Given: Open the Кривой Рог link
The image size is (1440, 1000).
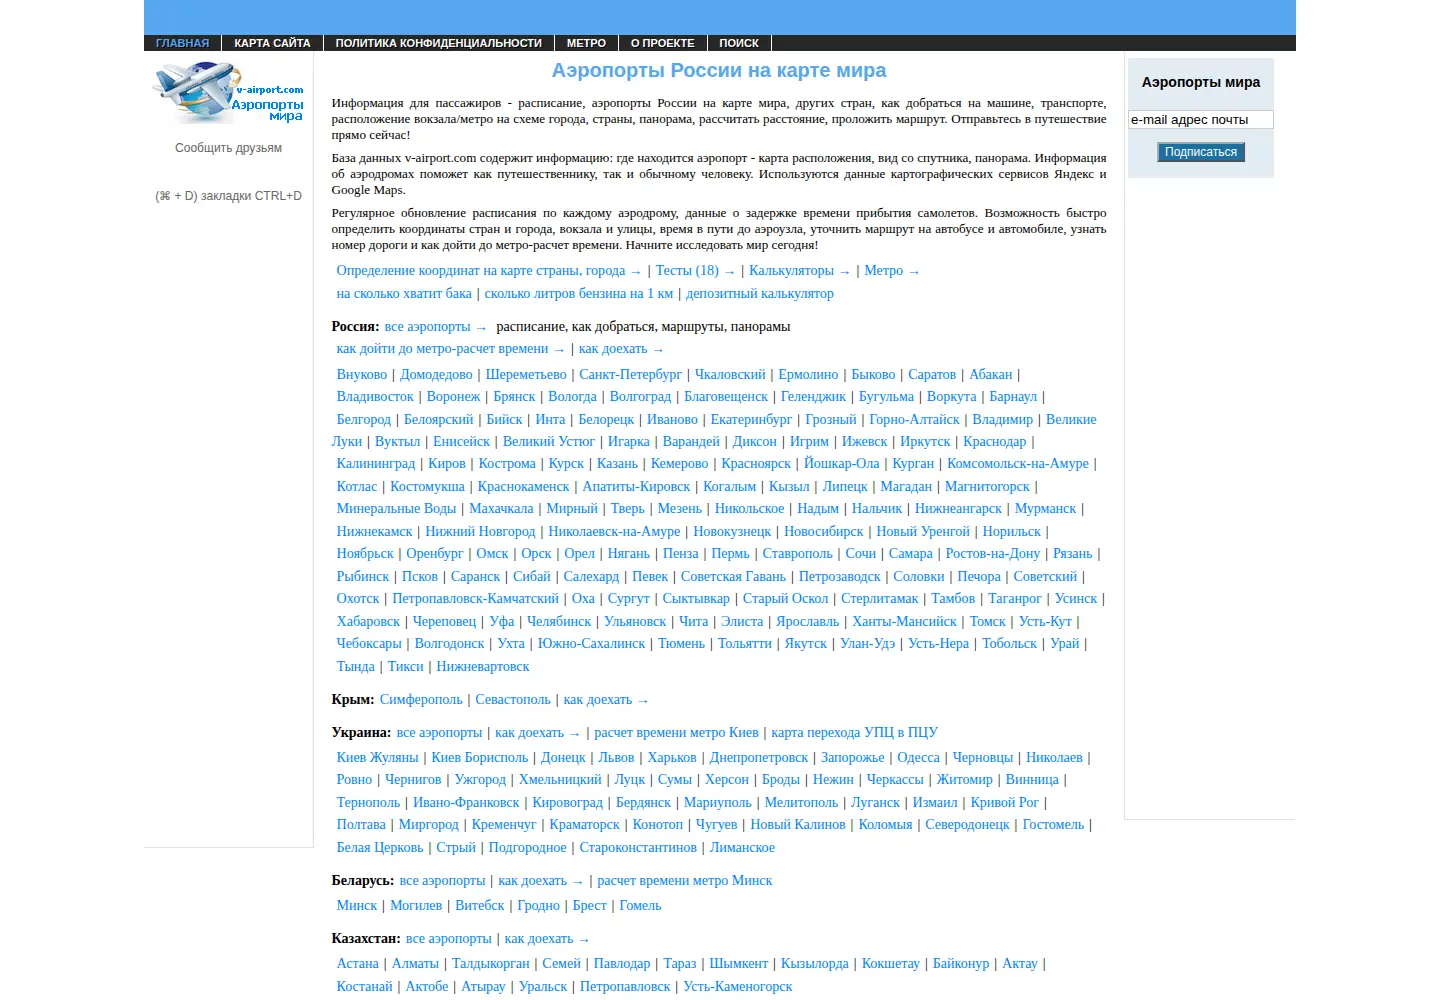Looking at the screenshot, I should tap(1004, 803).
